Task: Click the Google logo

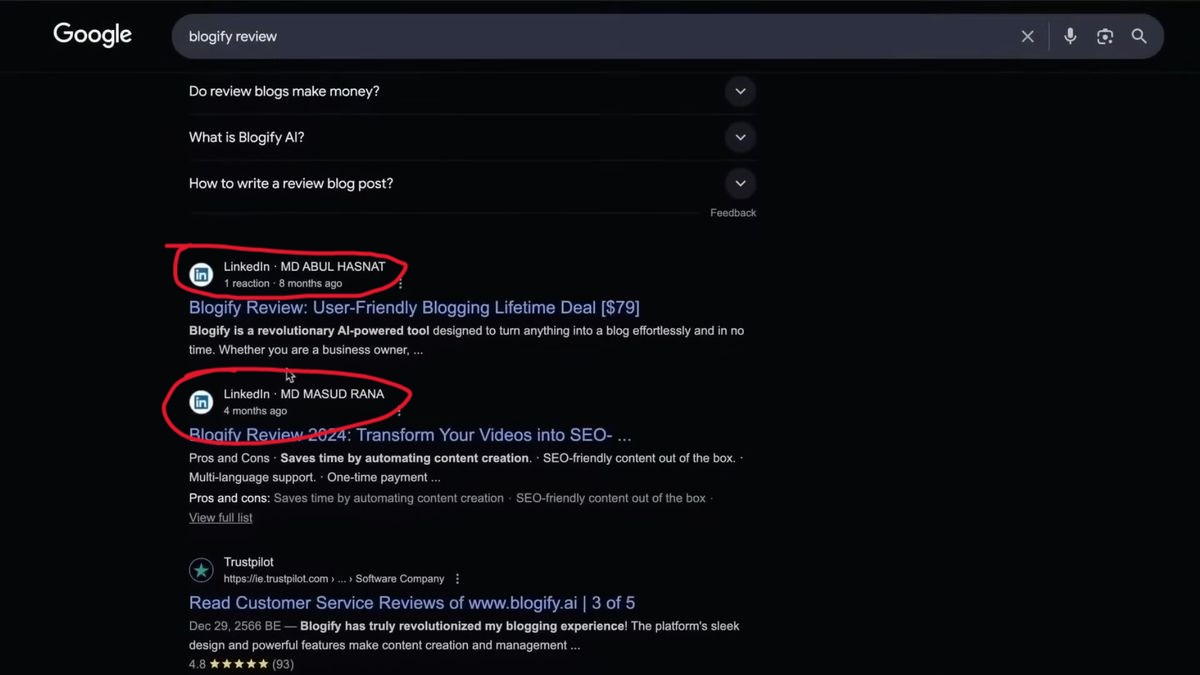Action: [92, 35]
